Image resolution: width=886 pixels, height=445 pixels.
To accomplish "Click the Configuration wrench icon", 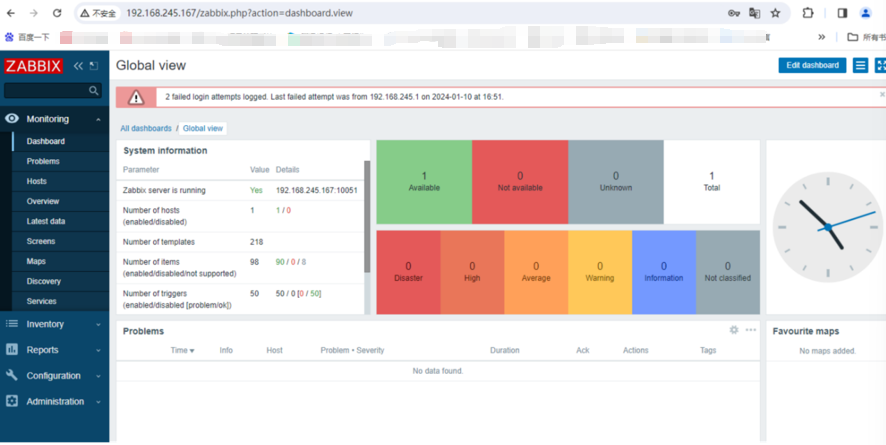I will (12, 375).
